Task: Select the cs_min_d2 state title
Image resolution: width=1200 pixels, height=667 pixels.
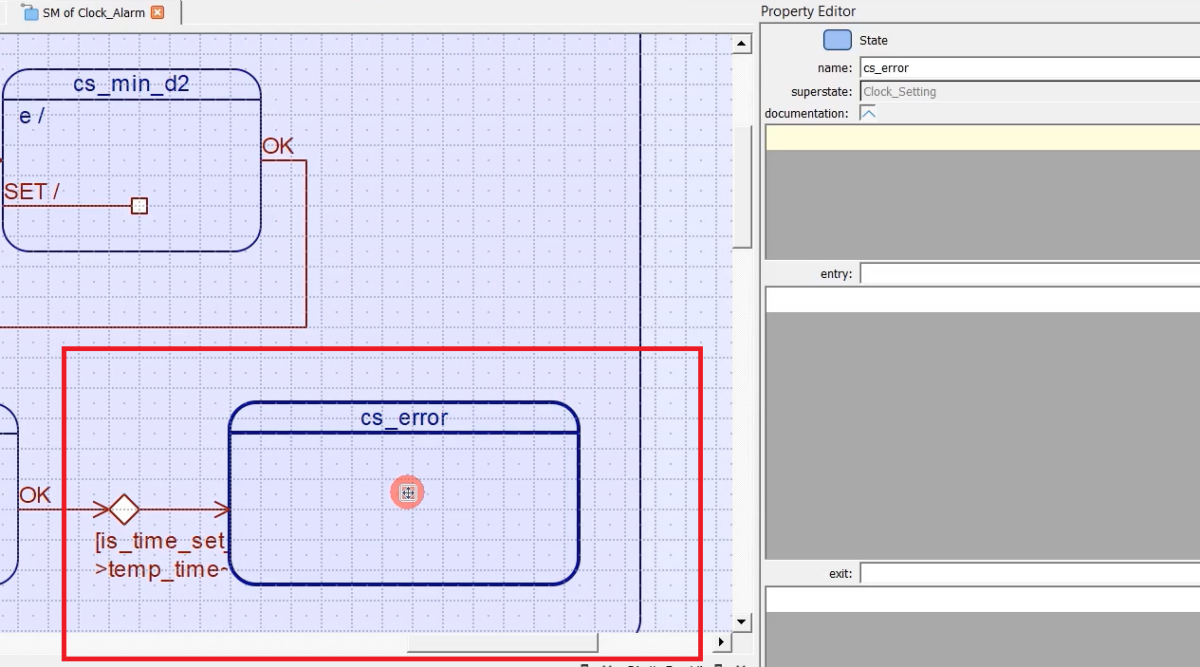Action: click(x=131, y=84)
